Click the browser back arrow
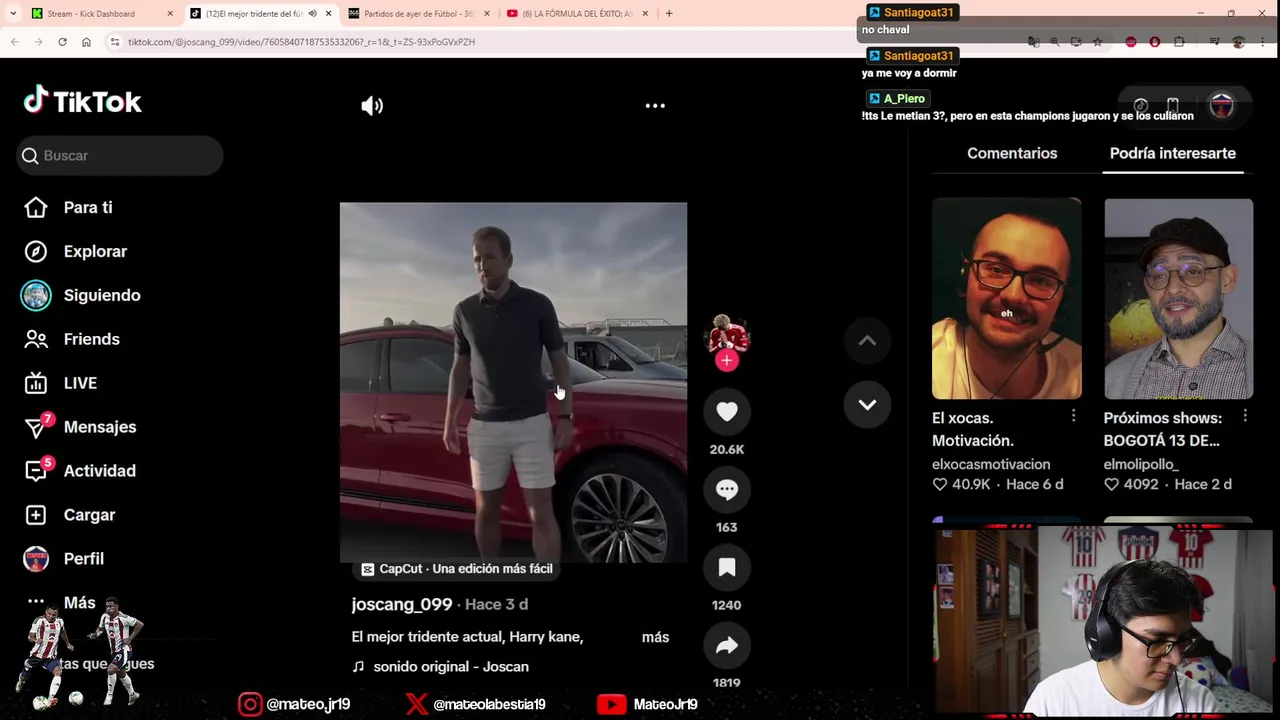 [15, 42]
